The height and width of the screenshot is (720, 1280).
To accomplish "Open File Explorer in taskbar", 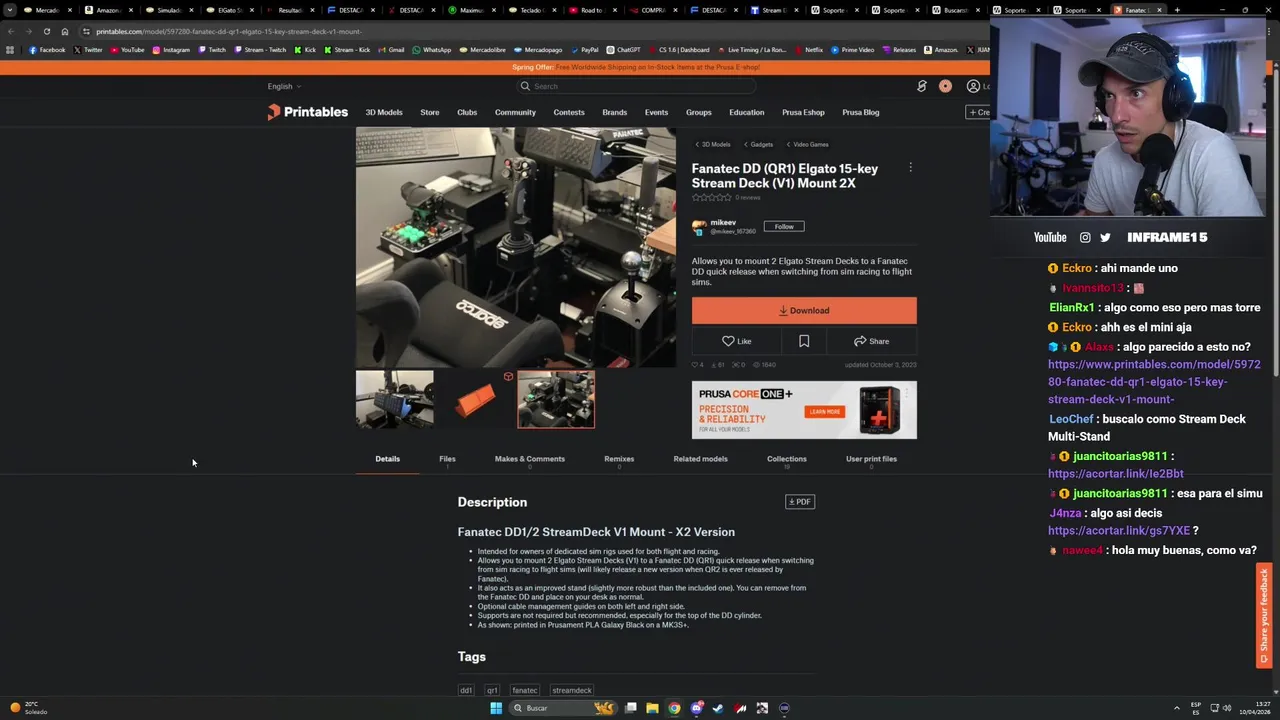I will [x=652, y=708].
